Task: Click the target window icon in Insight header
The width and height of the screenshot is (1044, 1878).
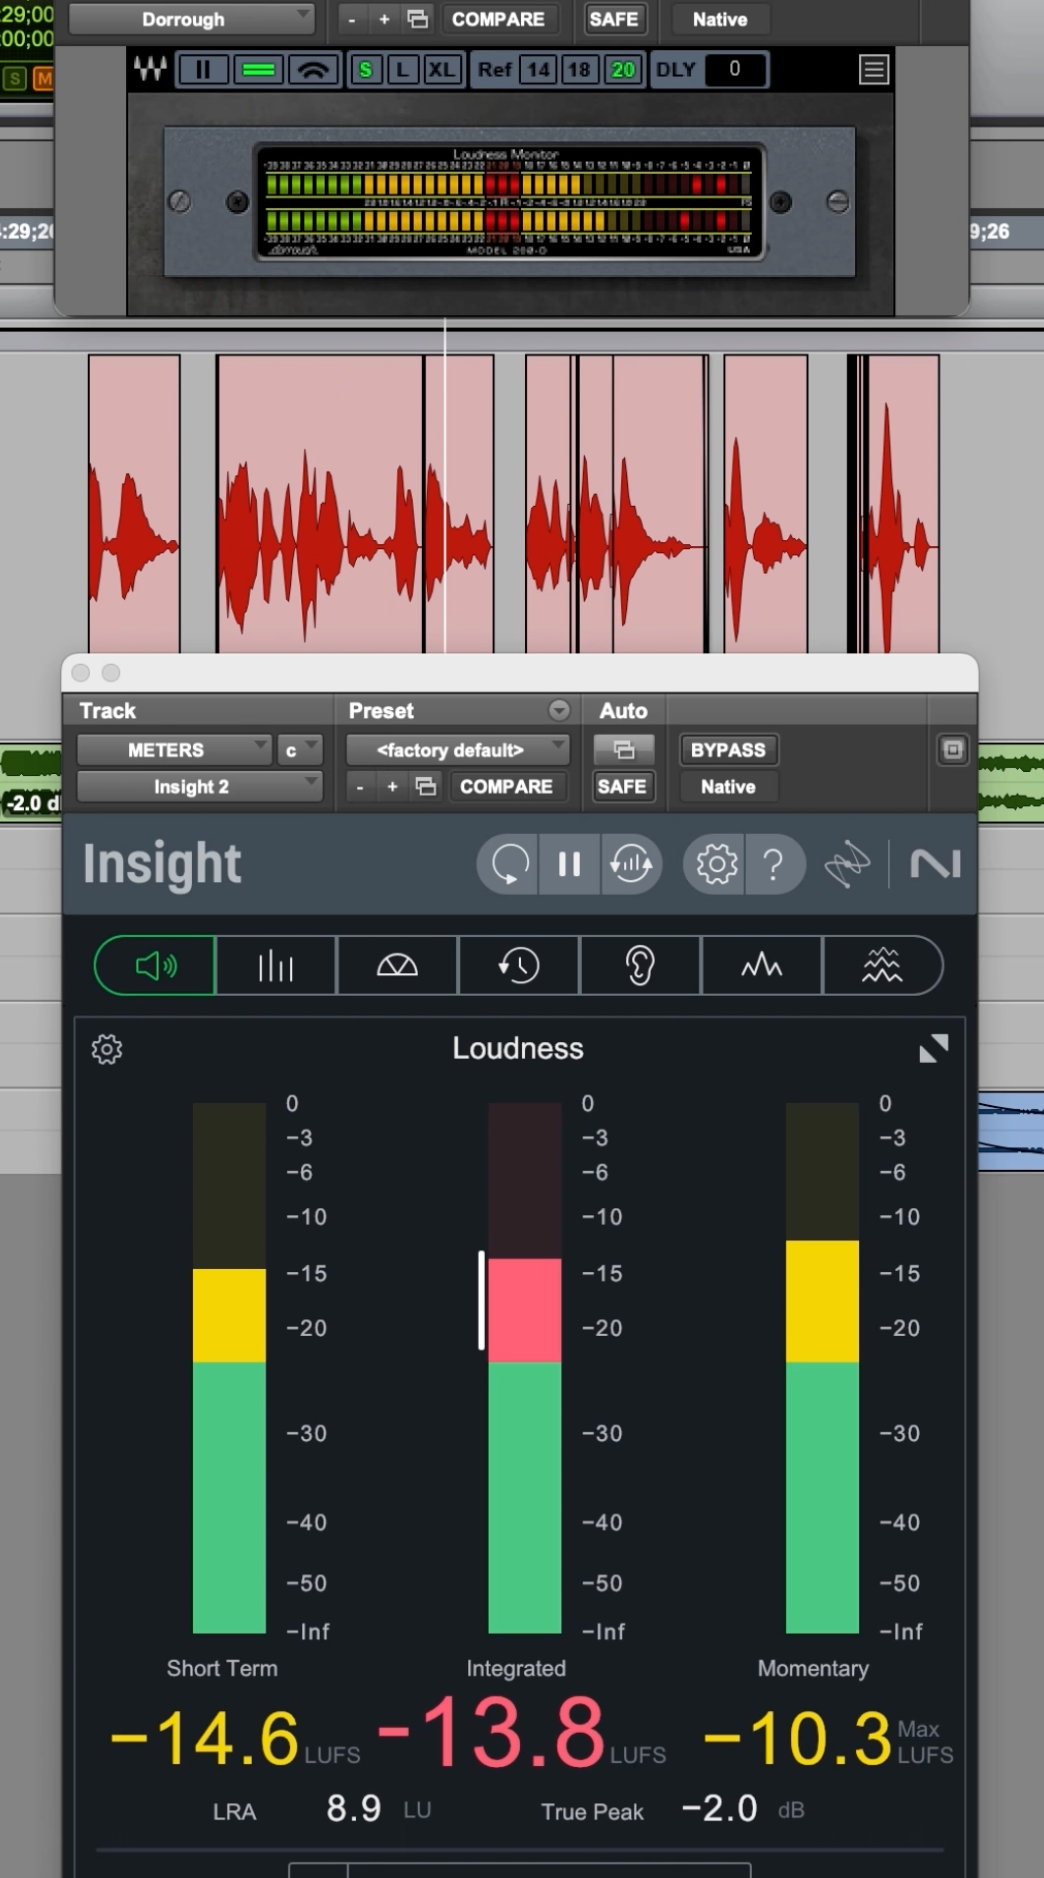Action: [953, 750]
